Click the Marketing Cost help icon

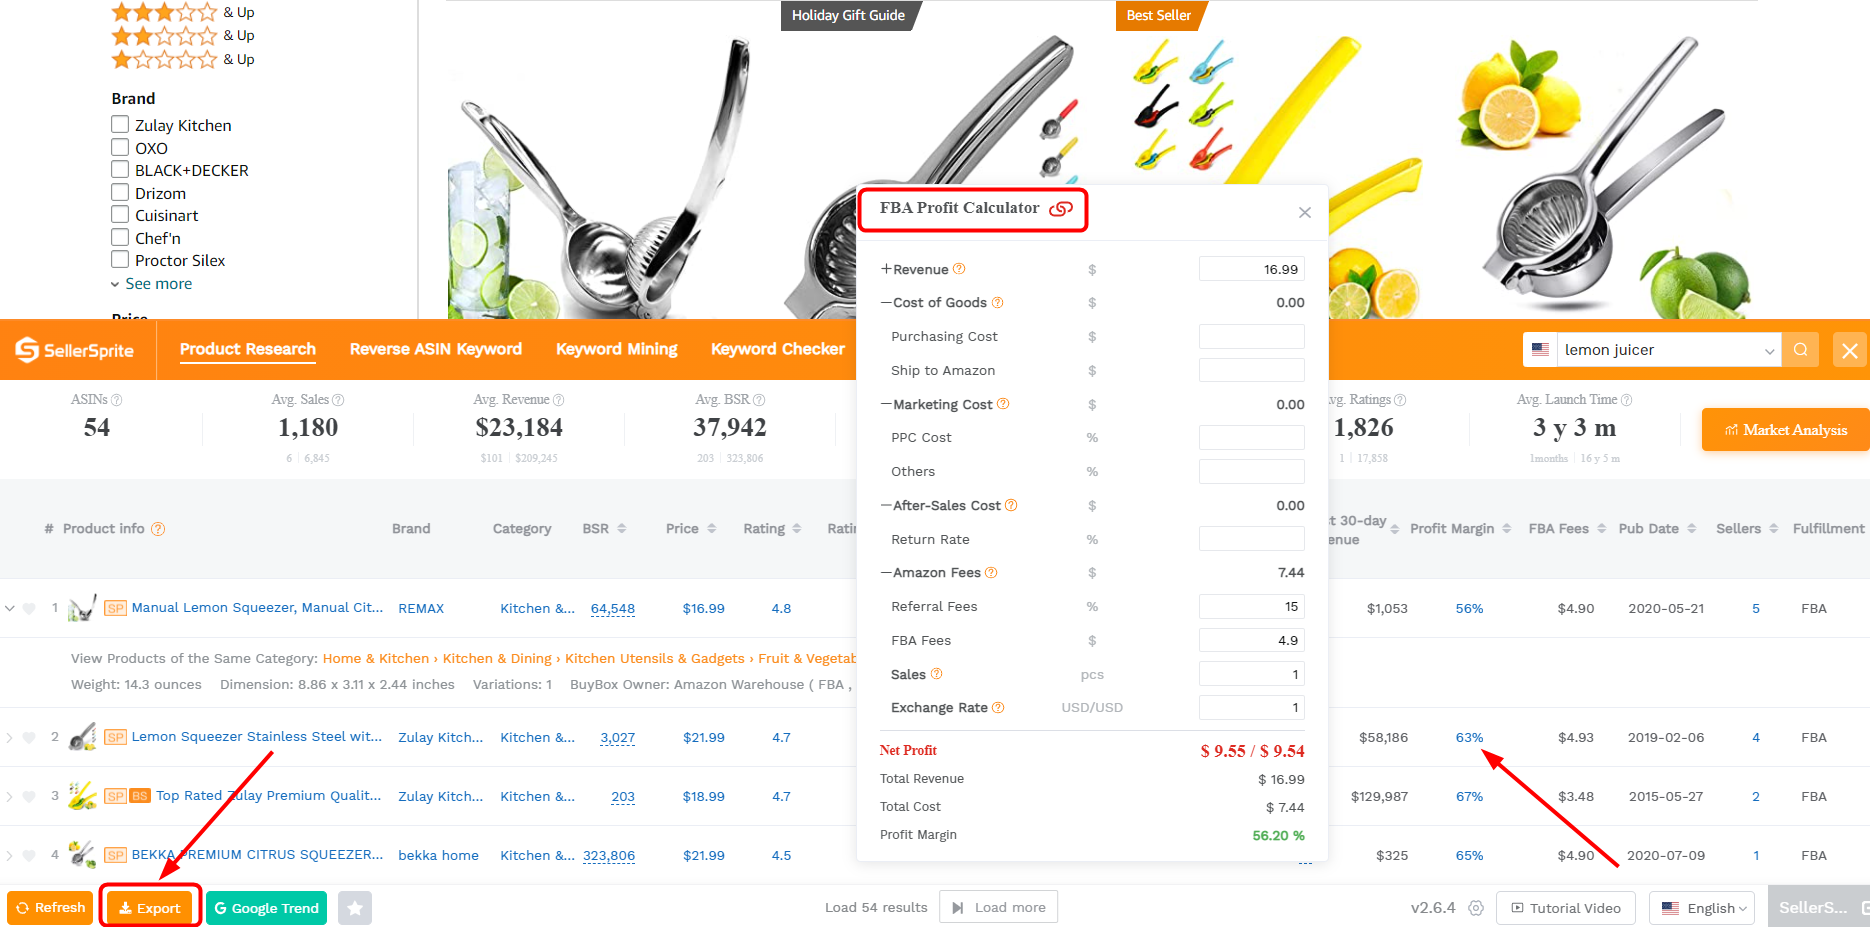point(1003,404)
